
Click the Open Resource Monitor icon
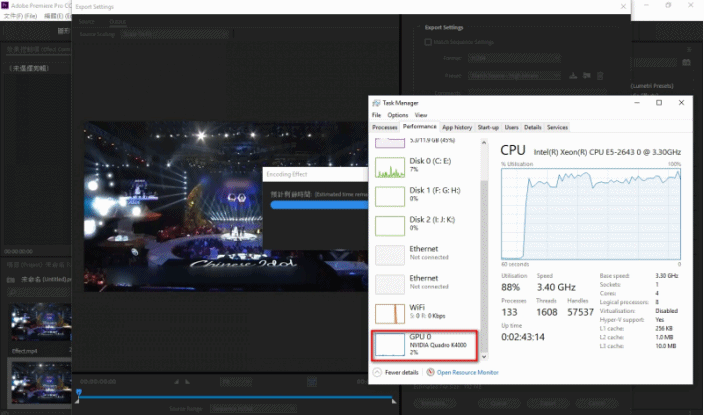[x=430, y=372]
